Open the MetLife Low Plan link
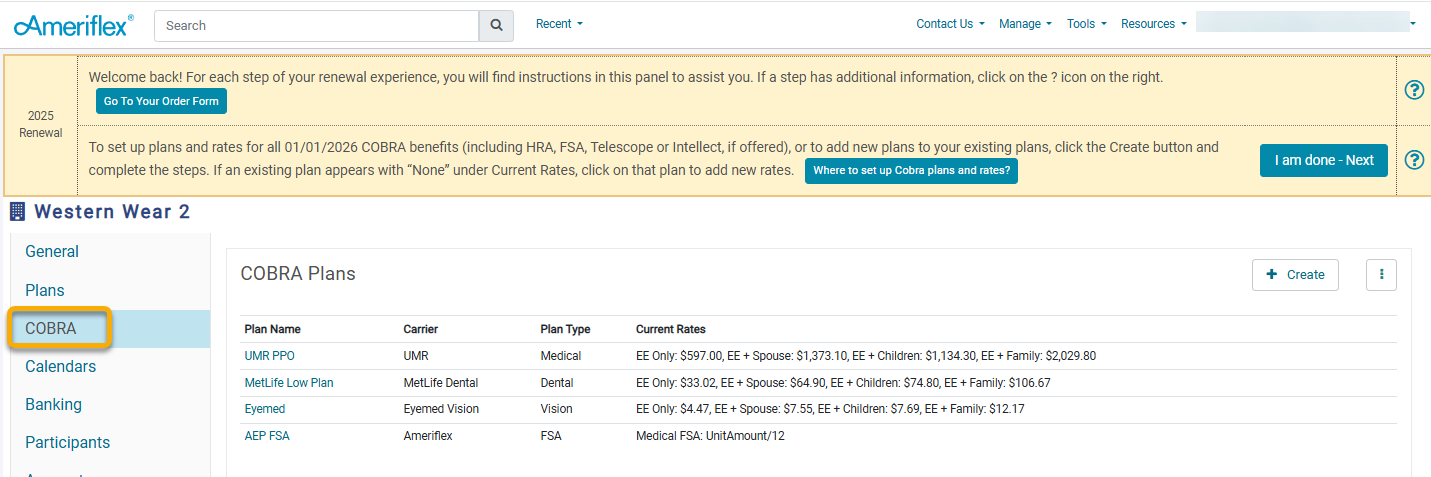 [289, 383]
